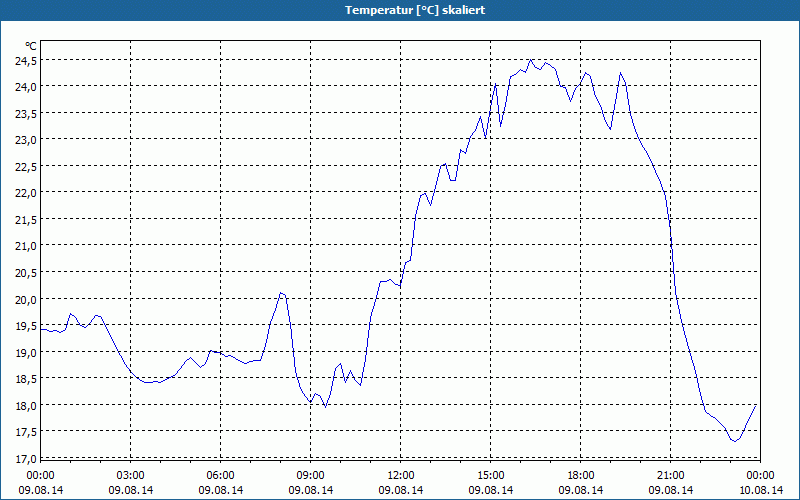Pick the '18:00' time label
This screenshot has width=800, height=500.
click(x=581, y=476)
